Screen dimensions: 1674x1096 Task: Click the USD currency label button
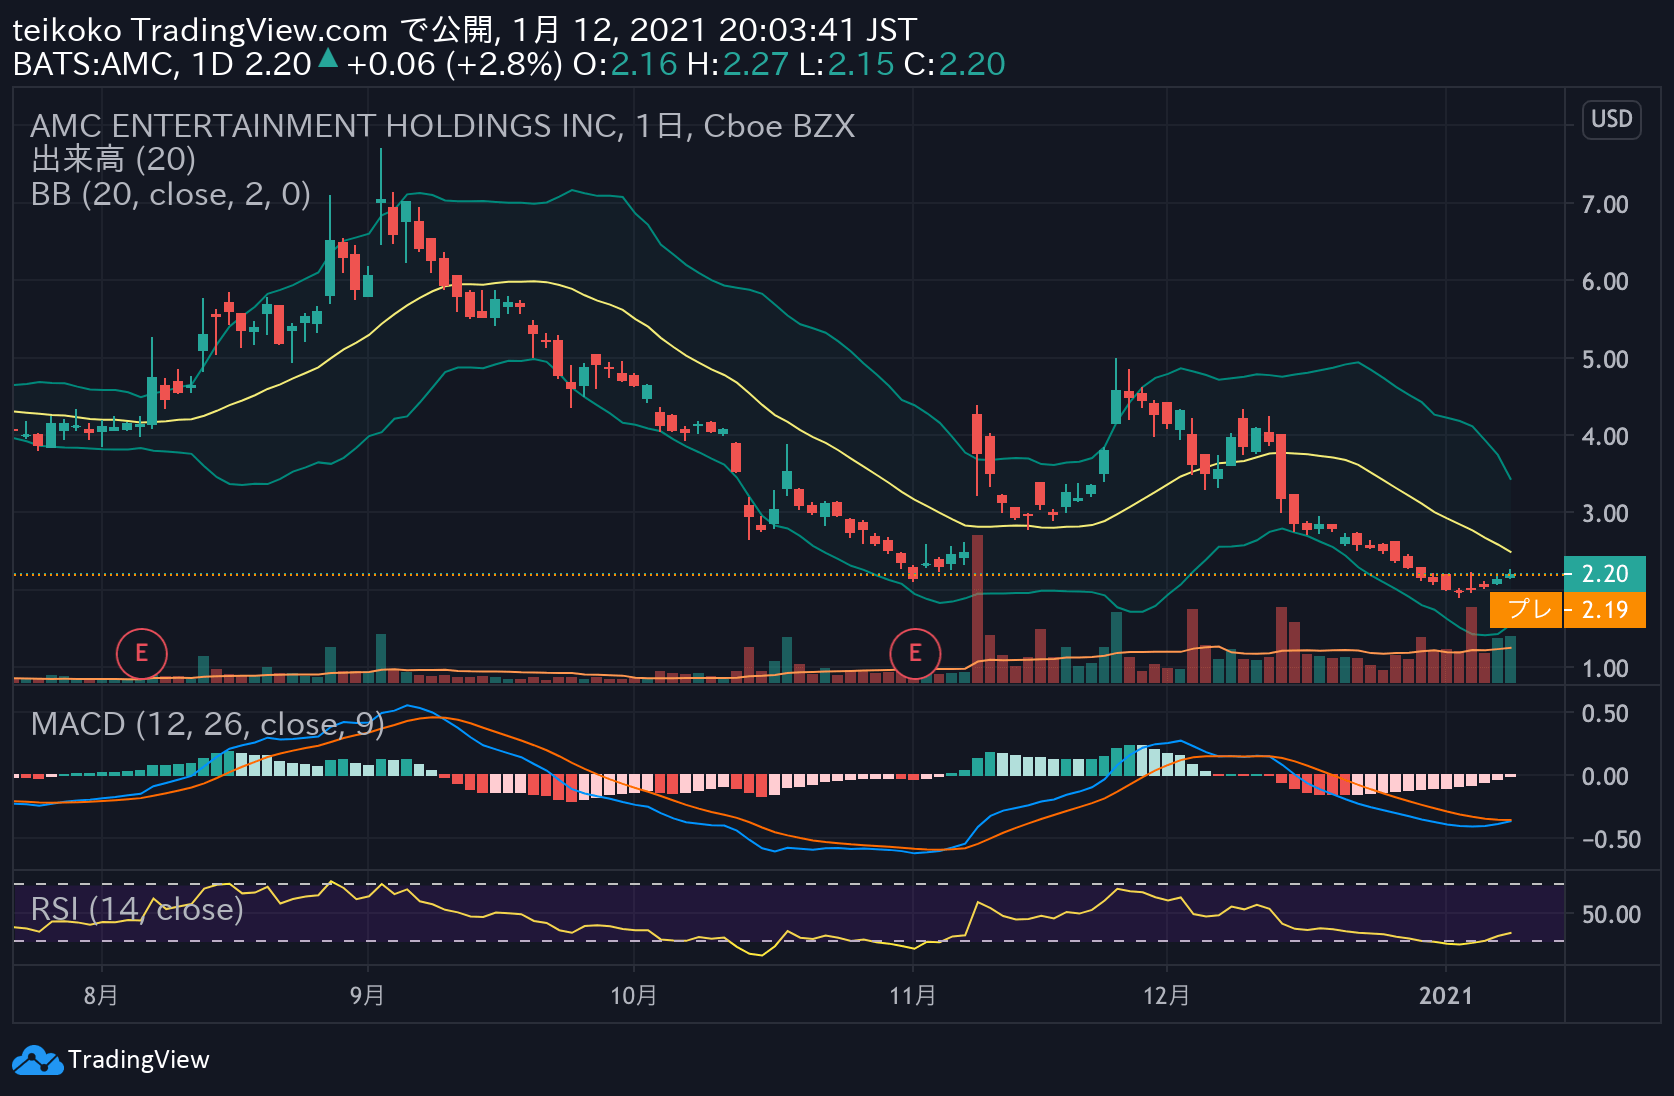(1611, 119)
